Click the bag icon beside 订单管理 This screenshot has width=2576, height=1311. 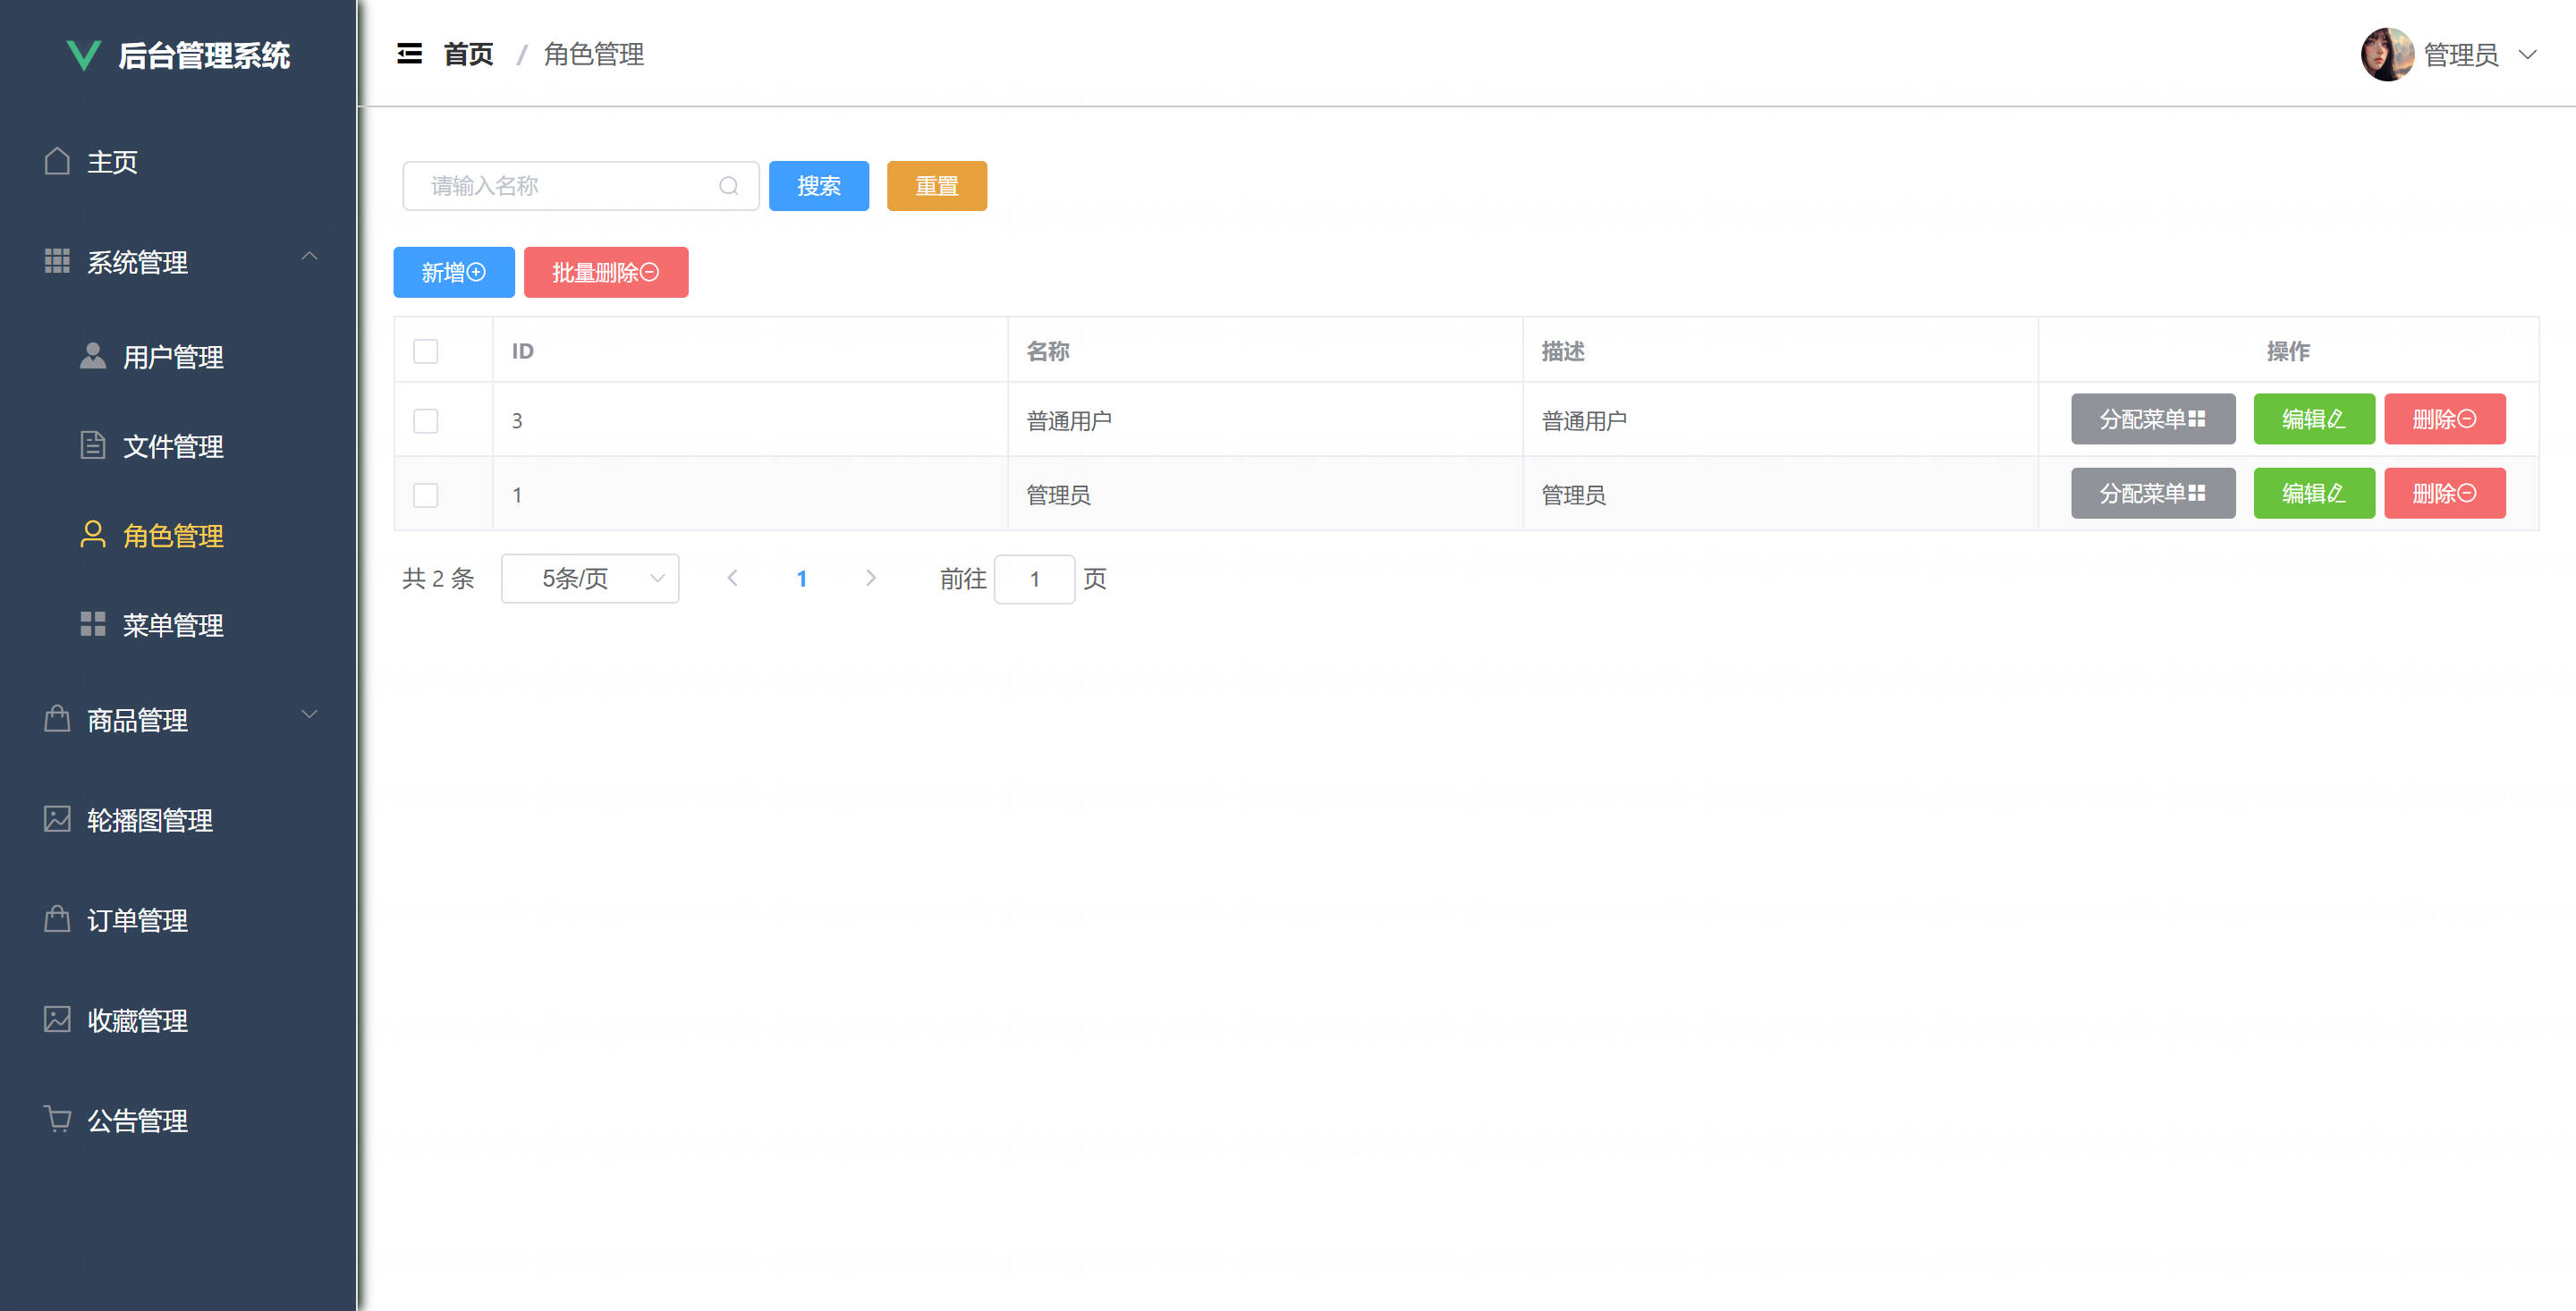57,919
